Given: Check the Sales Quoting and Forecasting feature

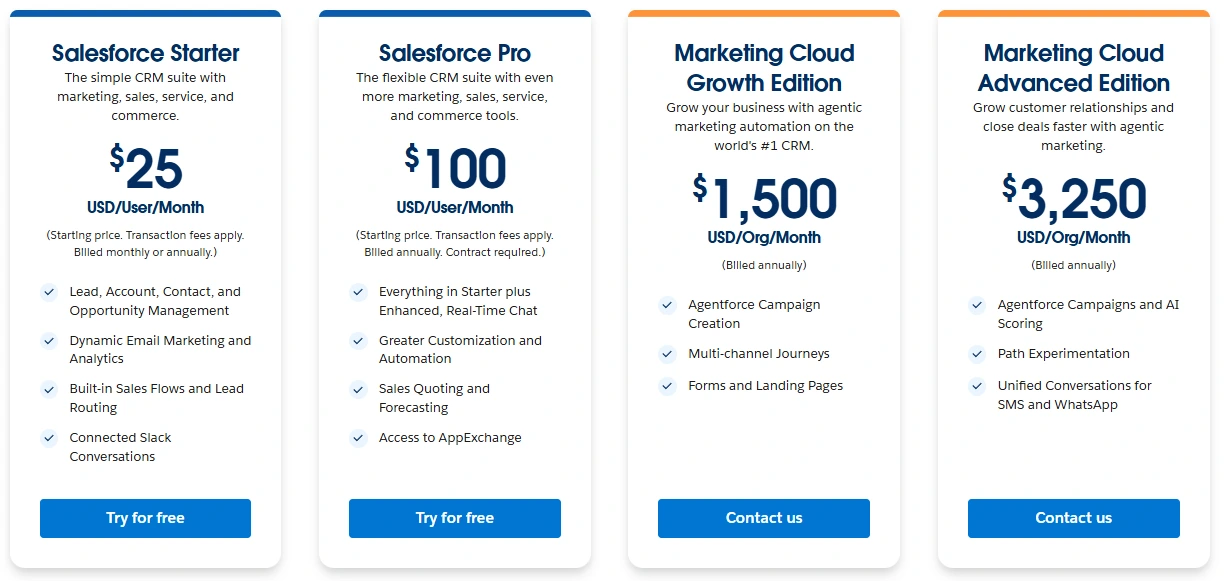Looking at the screenshot, I should (358, 390).
